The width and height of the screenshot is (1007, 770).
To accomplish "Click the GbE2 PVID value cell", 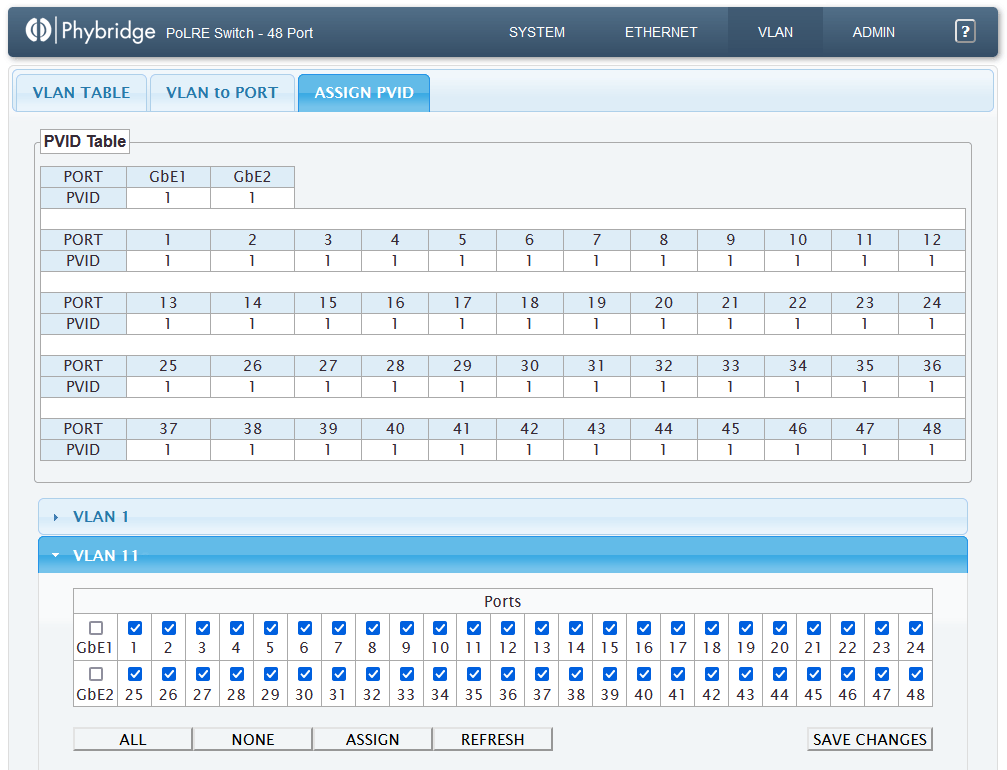I will point(252,198).
